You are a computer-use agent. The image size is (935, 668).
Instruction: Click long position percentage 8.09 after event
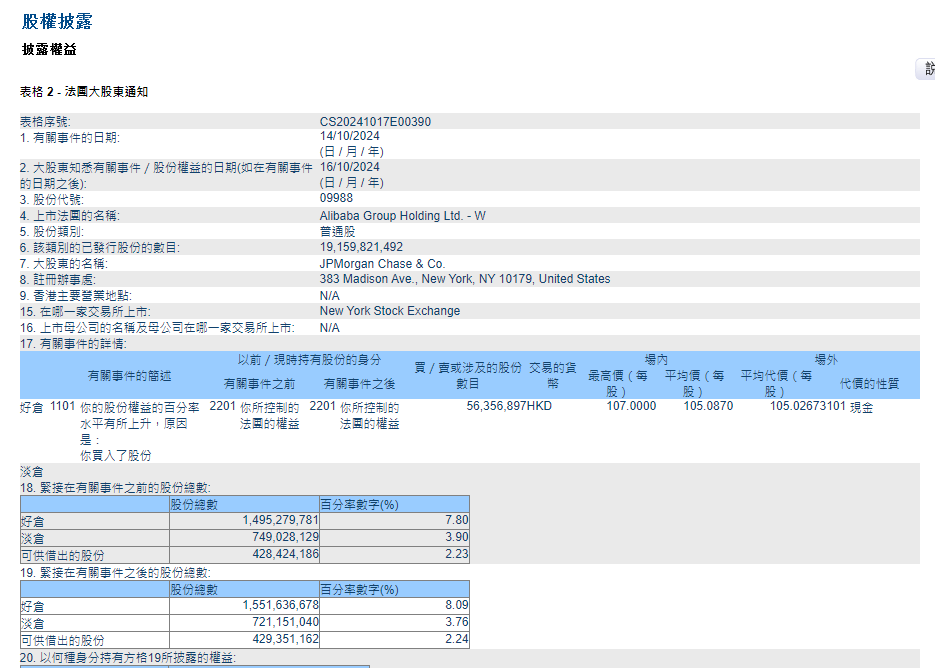457,605
